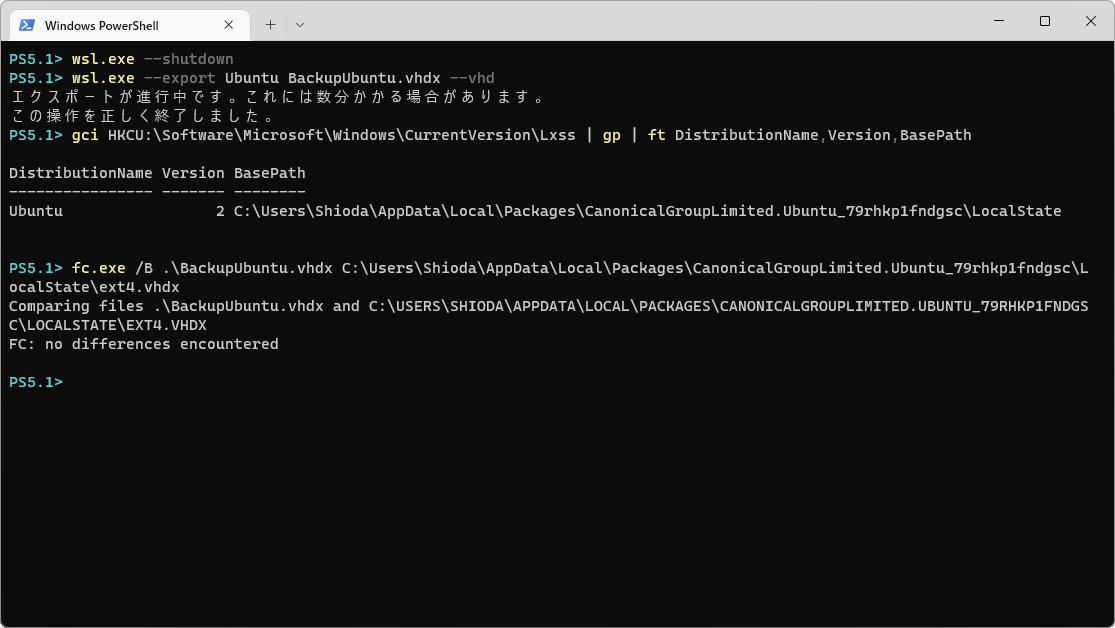1115x628 pixels.
Task: Close the terminal window
Action: point(1091,21)
